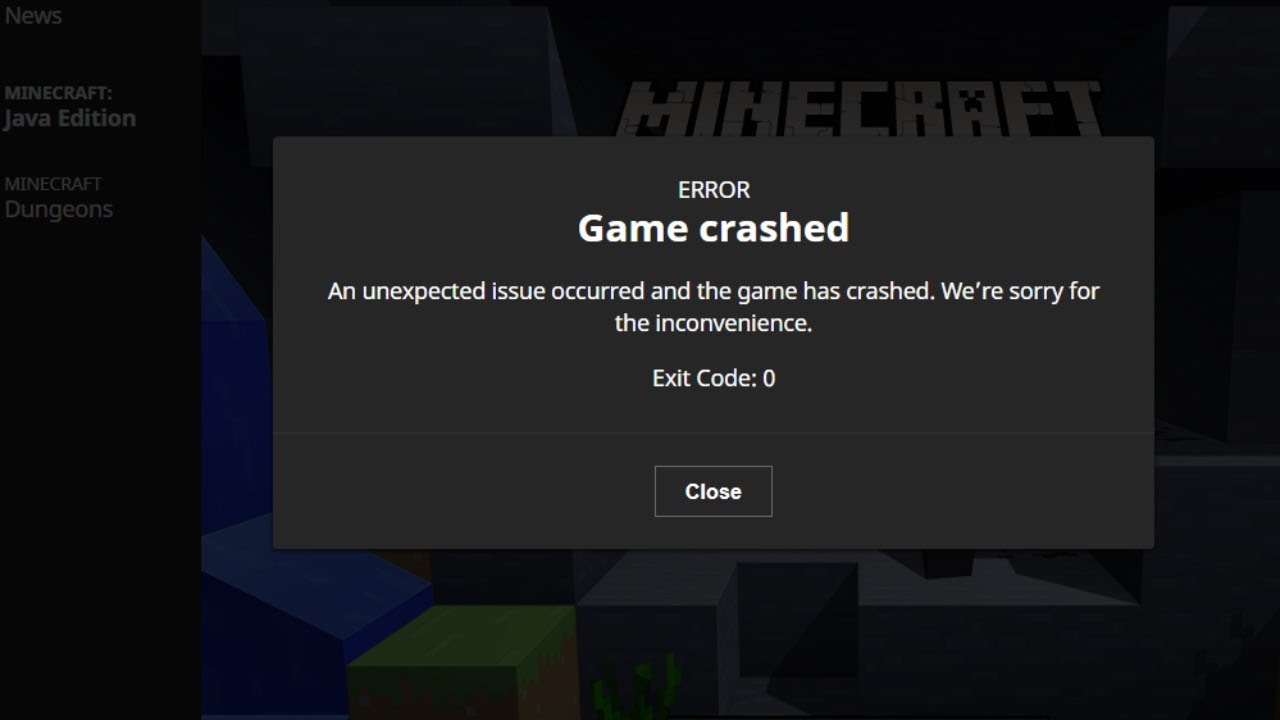Click the small MINECRAFT label above Dungeons
The width and height of the screenshot is (1280, 720).
coord(53,184)
